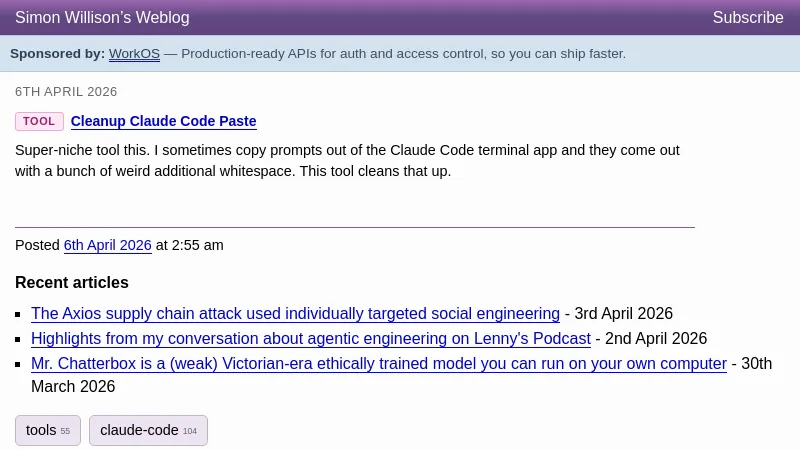Viewport: 800px width, 450px height.
Task: Click the word 'Posted' above Recent articles
Action: [37, 245]
